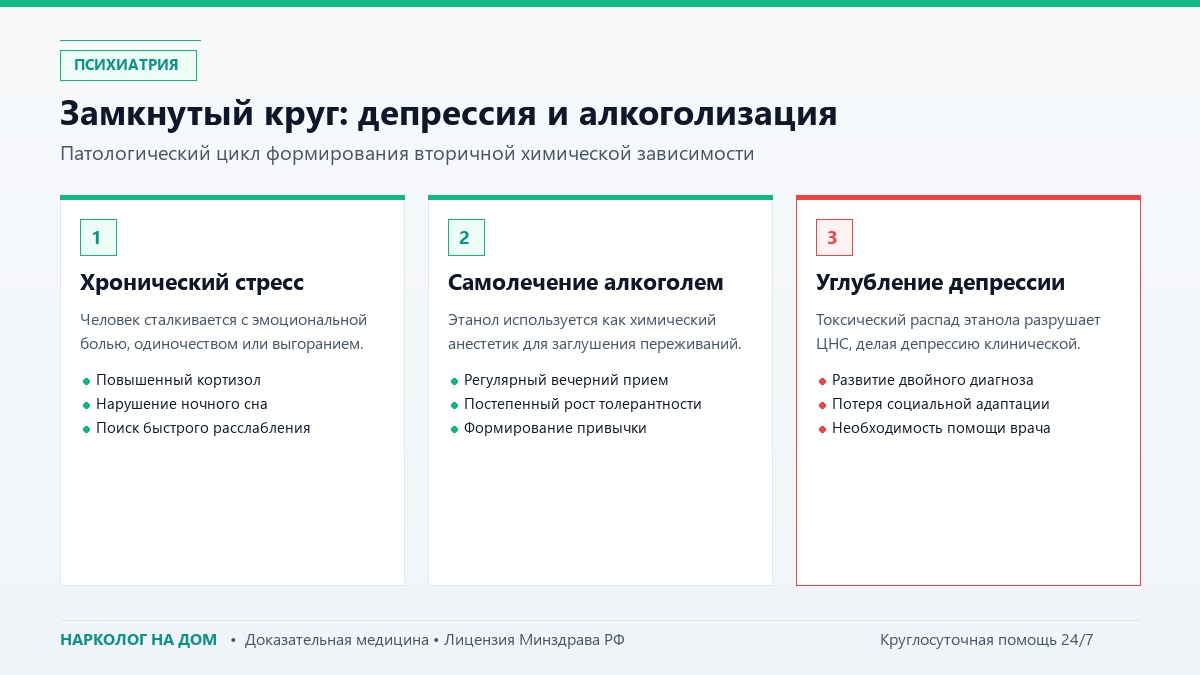Screen dimensions: 1200x675
Task: Click footer text 'Доказательная медицина • Лицензия Минздрава РФ'
Action: point(434,640)
